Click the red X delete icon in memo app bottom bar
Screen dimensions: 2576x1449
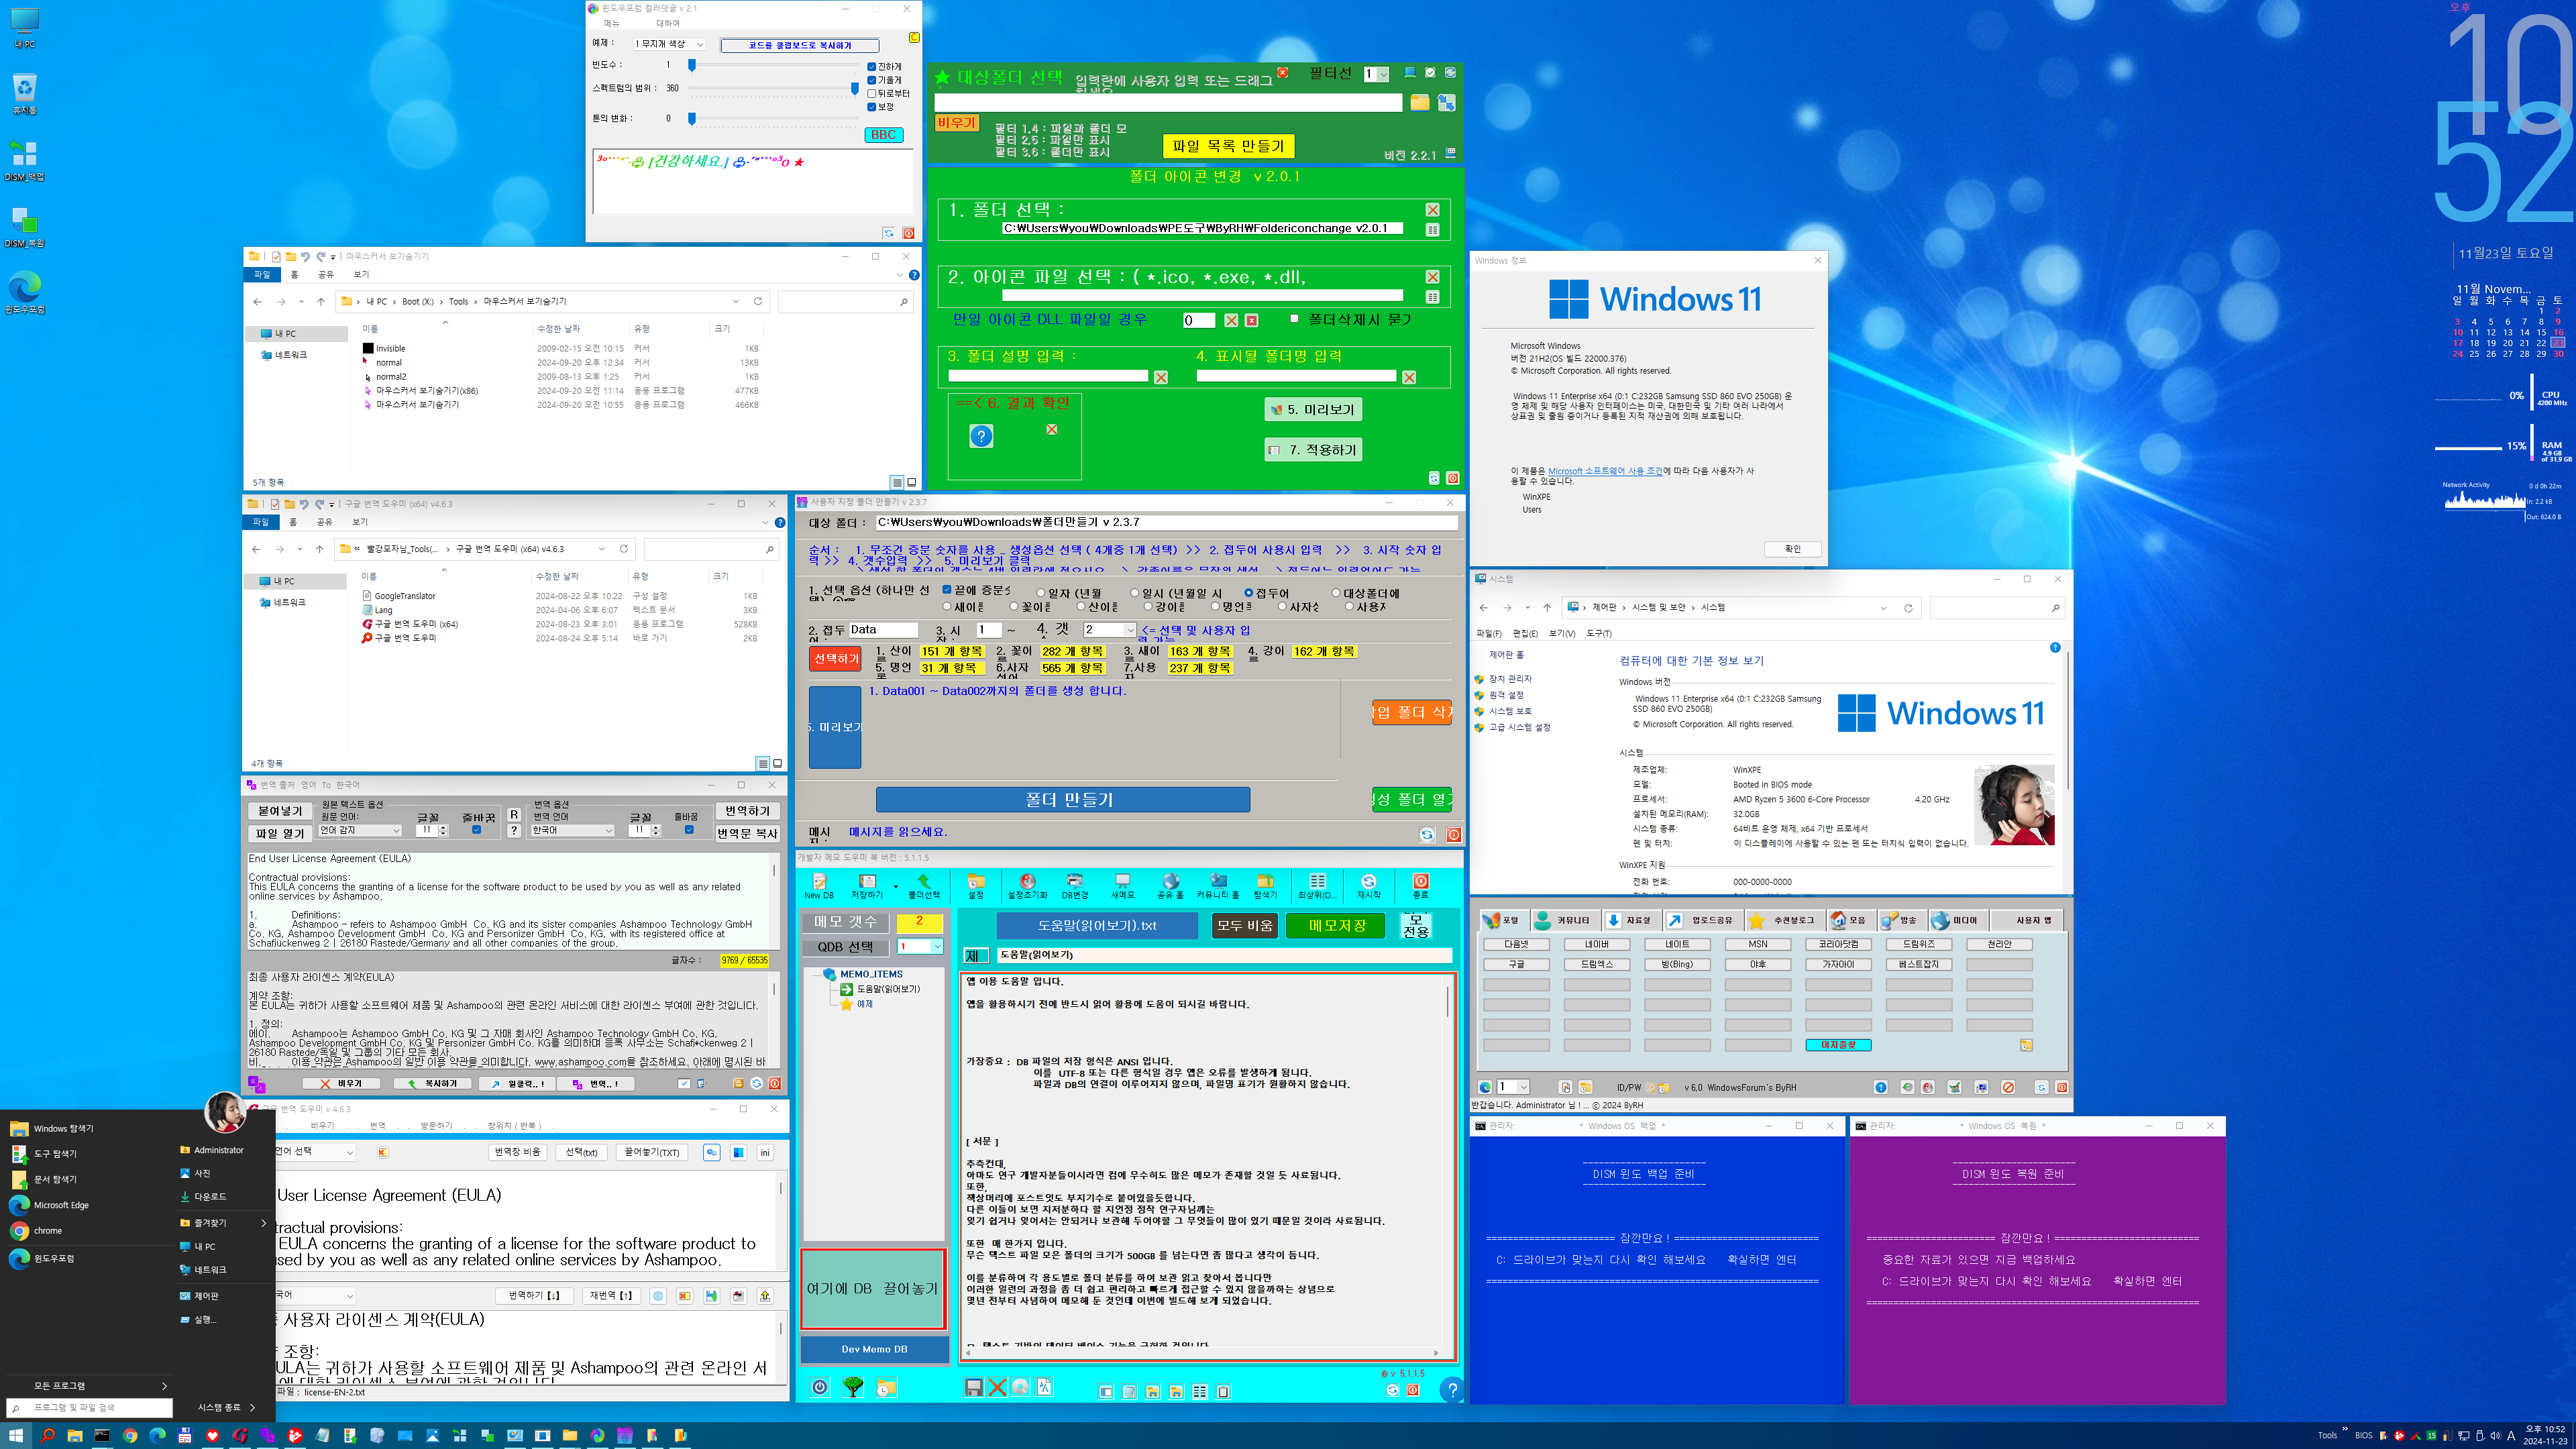(997, 1387)
